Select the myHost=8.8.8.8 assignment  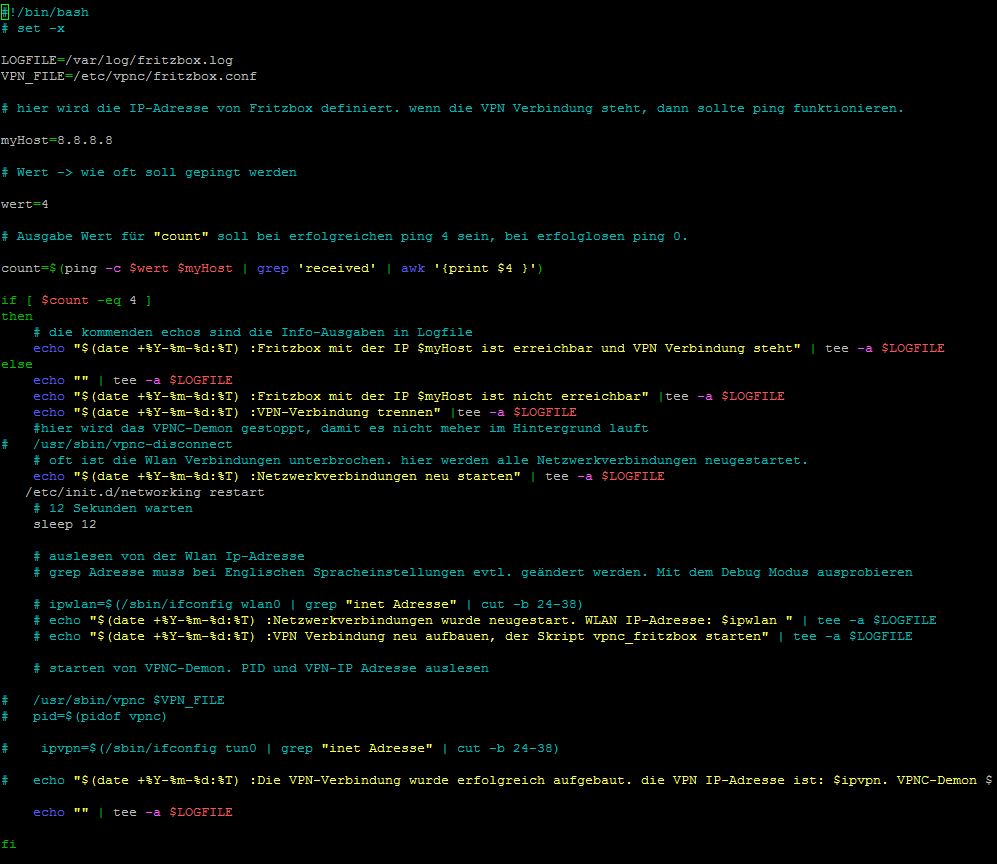click(57, 141)
